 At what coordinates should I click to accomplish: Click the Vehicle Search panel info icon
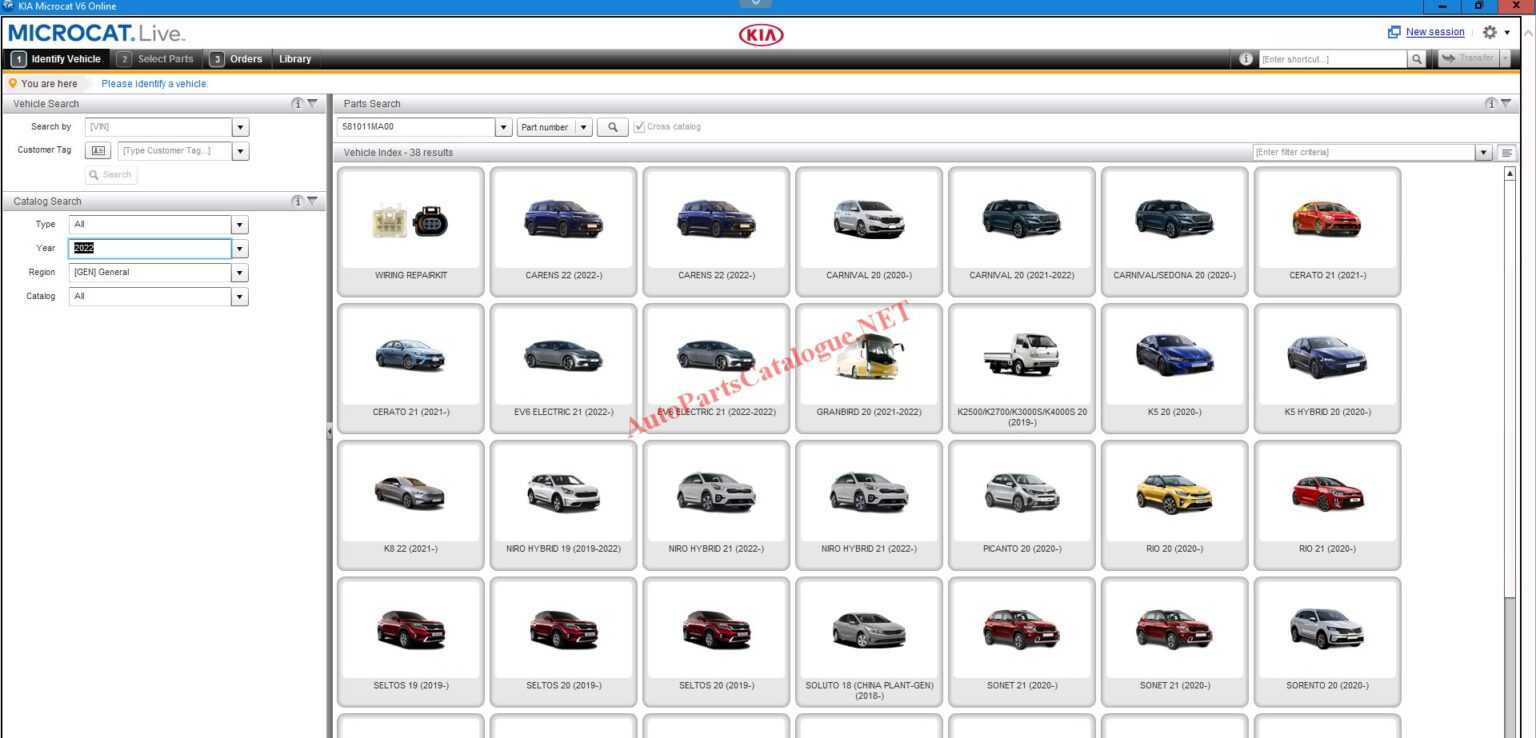tap(297, 104)
